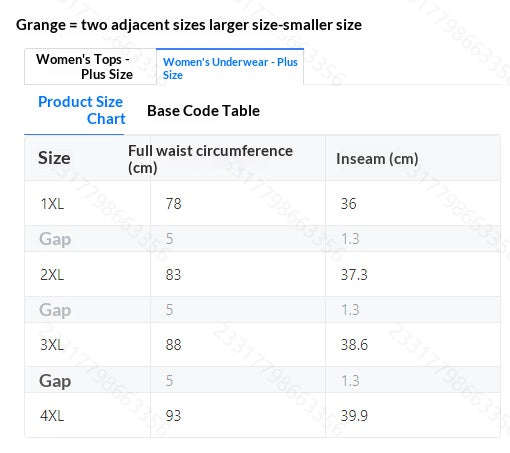This screenshot has height=453, width=510.
Task: Click the bold Gap row label above 4XL
Action: [55, 381]
